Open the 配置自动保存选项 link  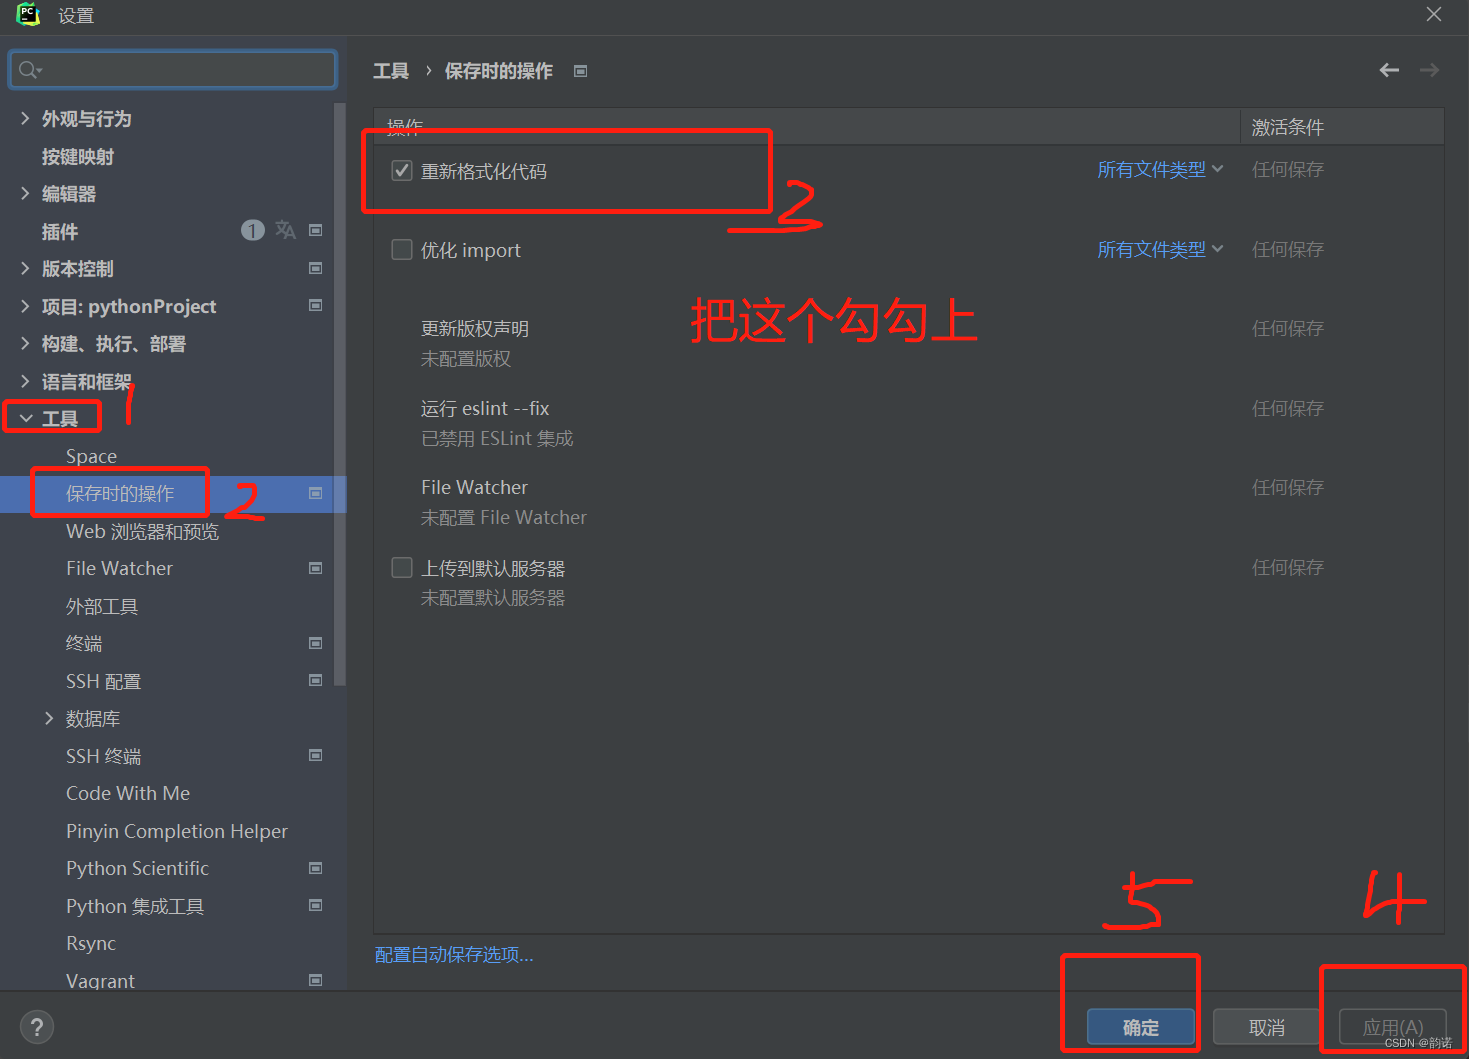click(453, 954)
